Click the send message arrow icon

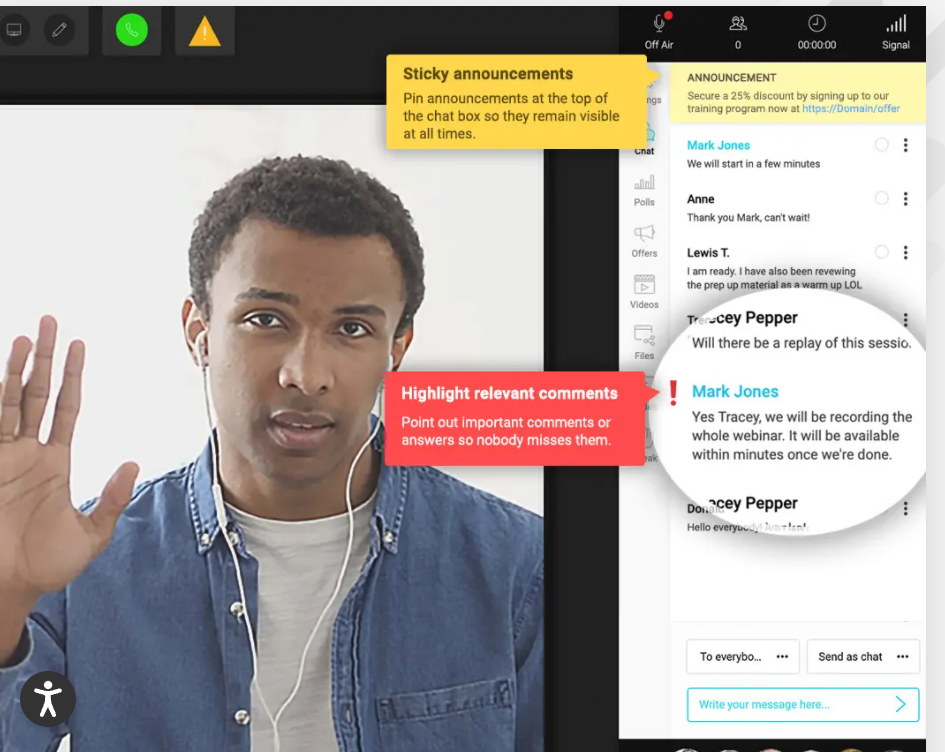[900, 704]
